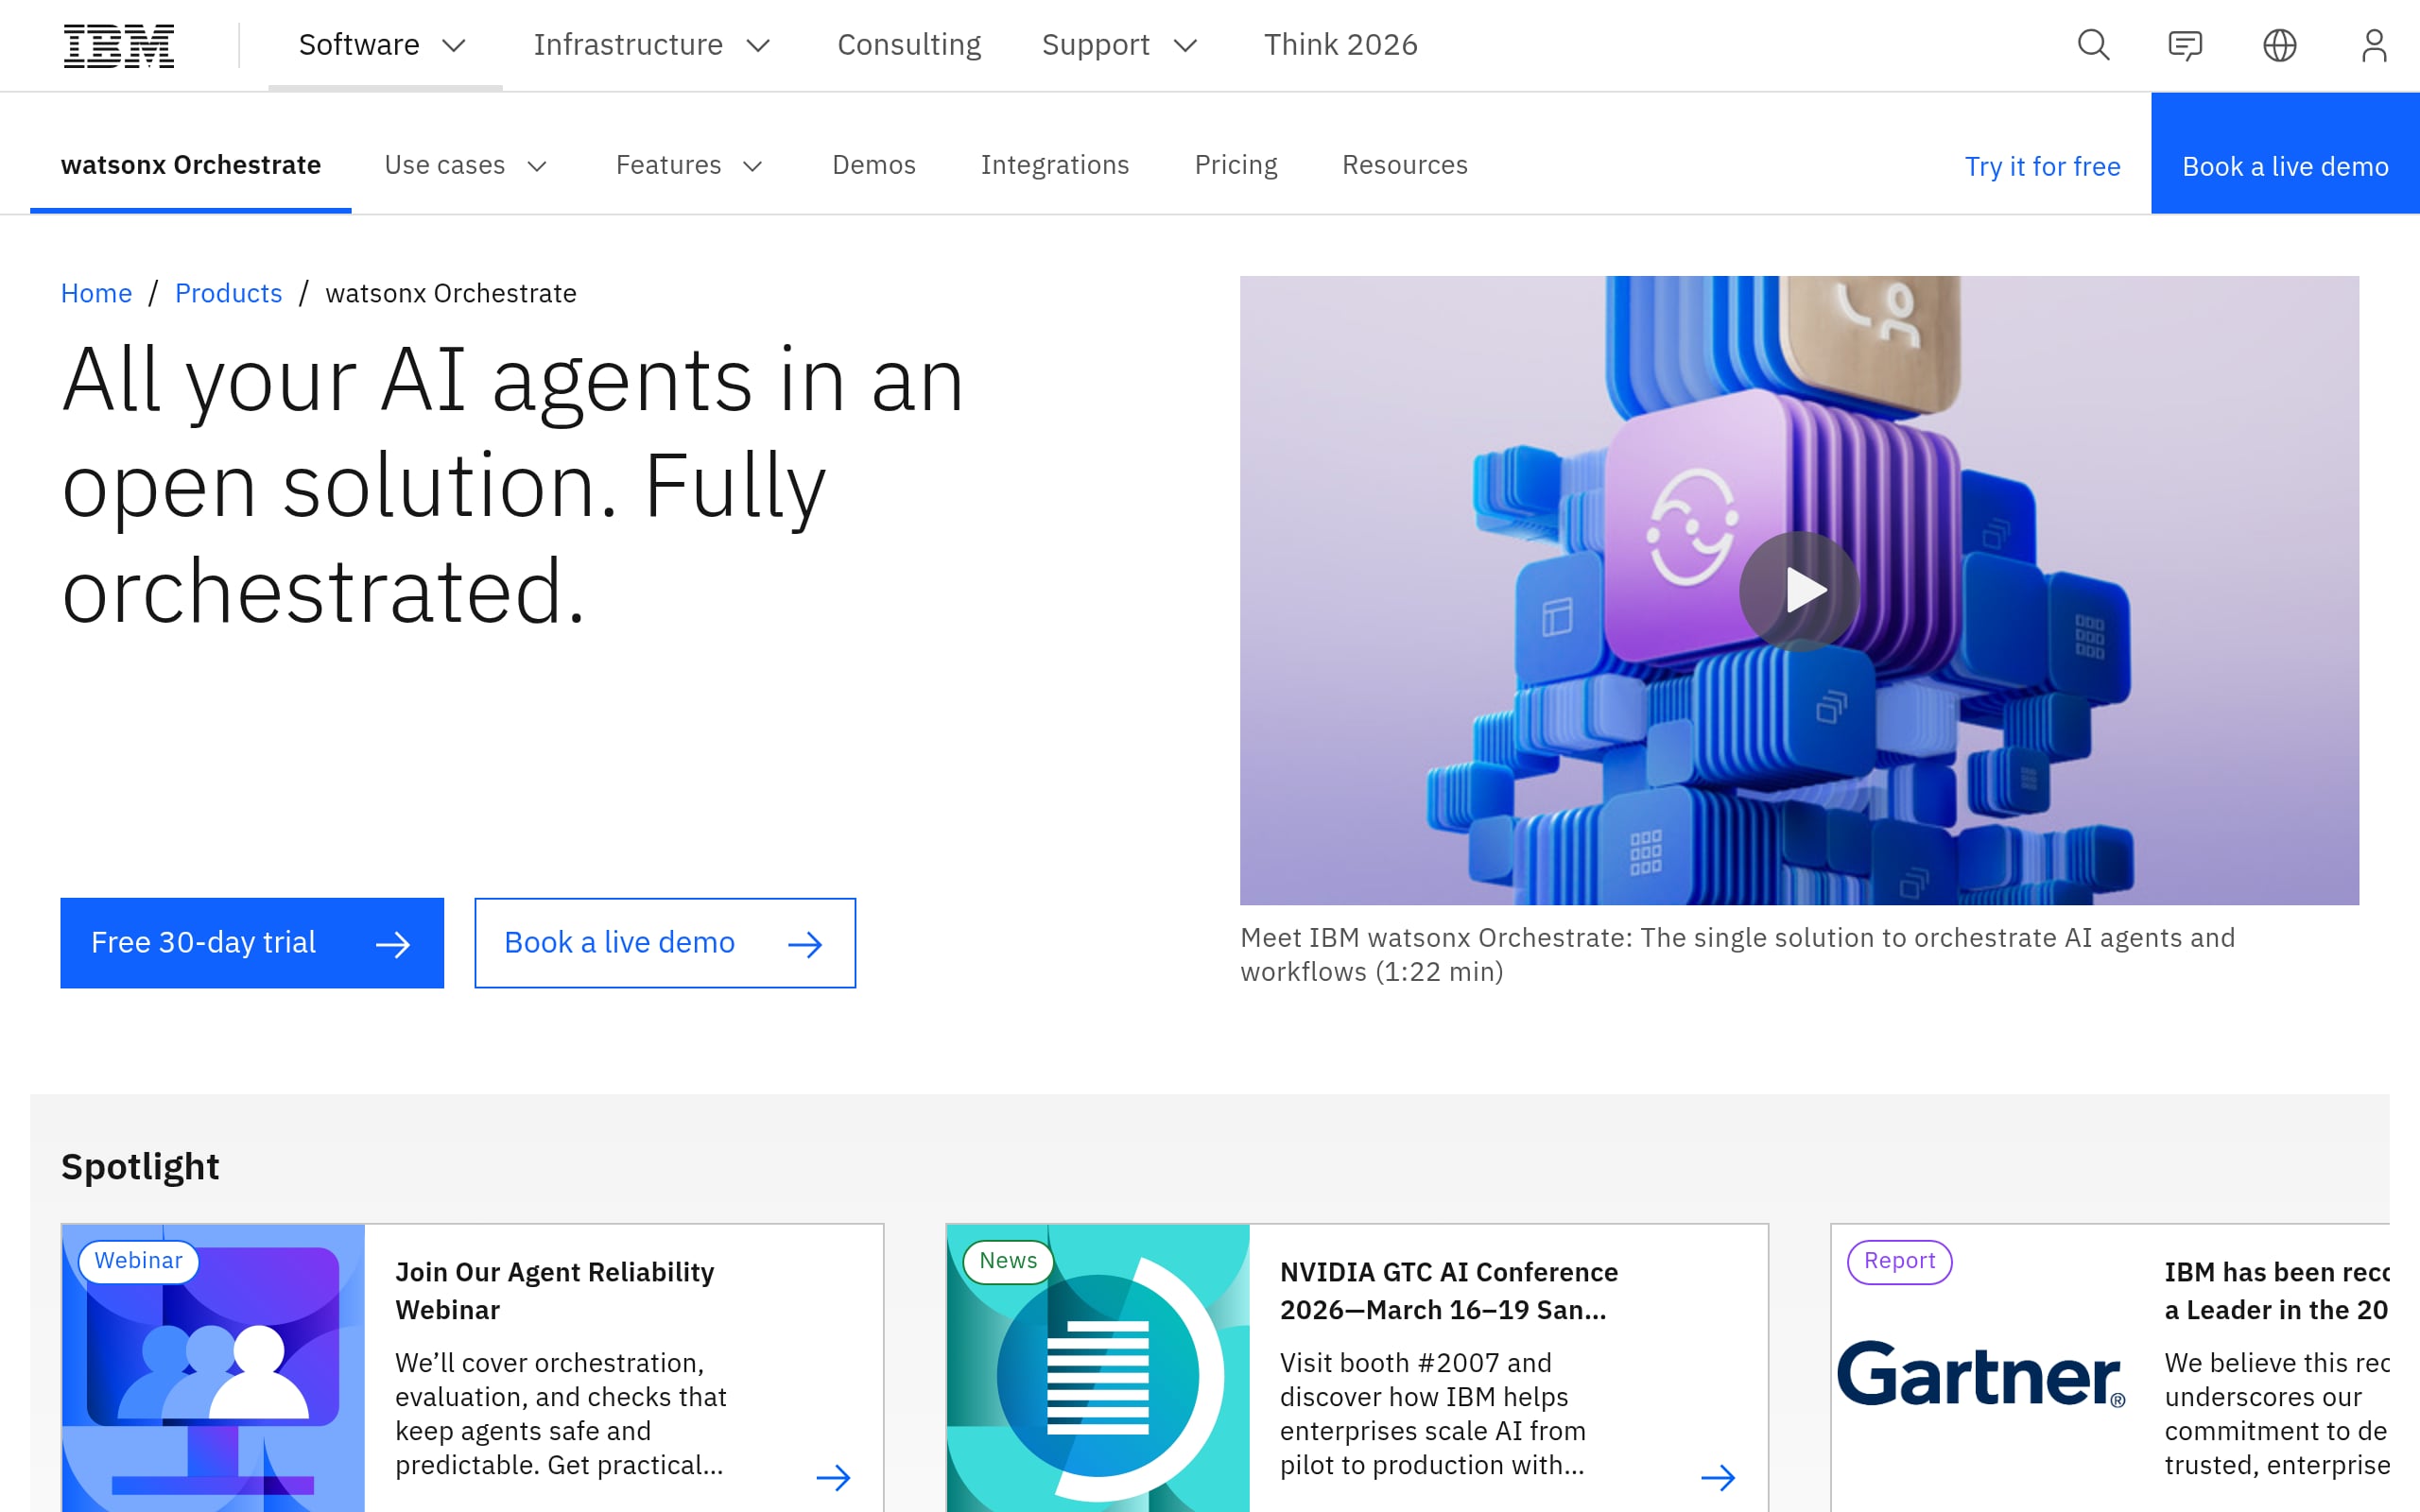Select the Pricing tab
This screenshot has width=2420, height=1512.
[1235, 165]
